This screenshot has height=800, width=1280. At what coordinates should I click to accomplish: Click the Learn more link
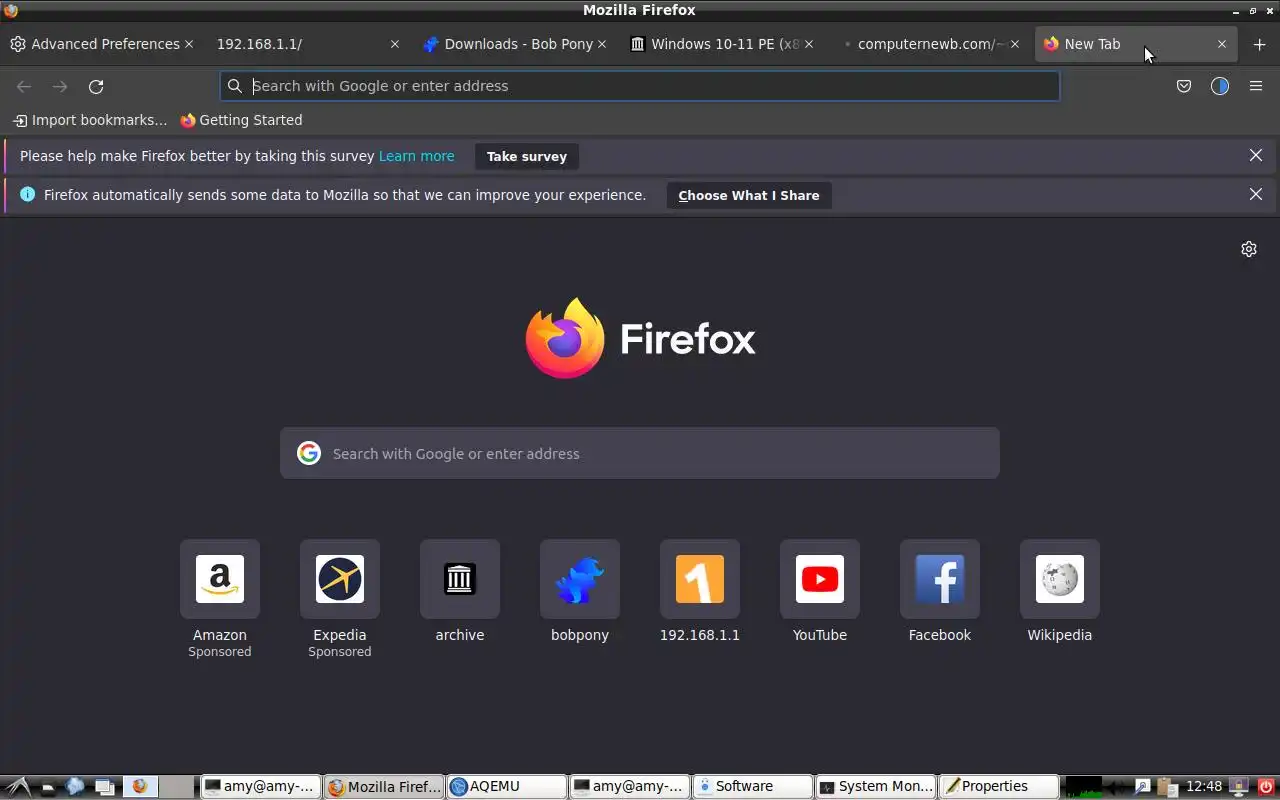417,156
